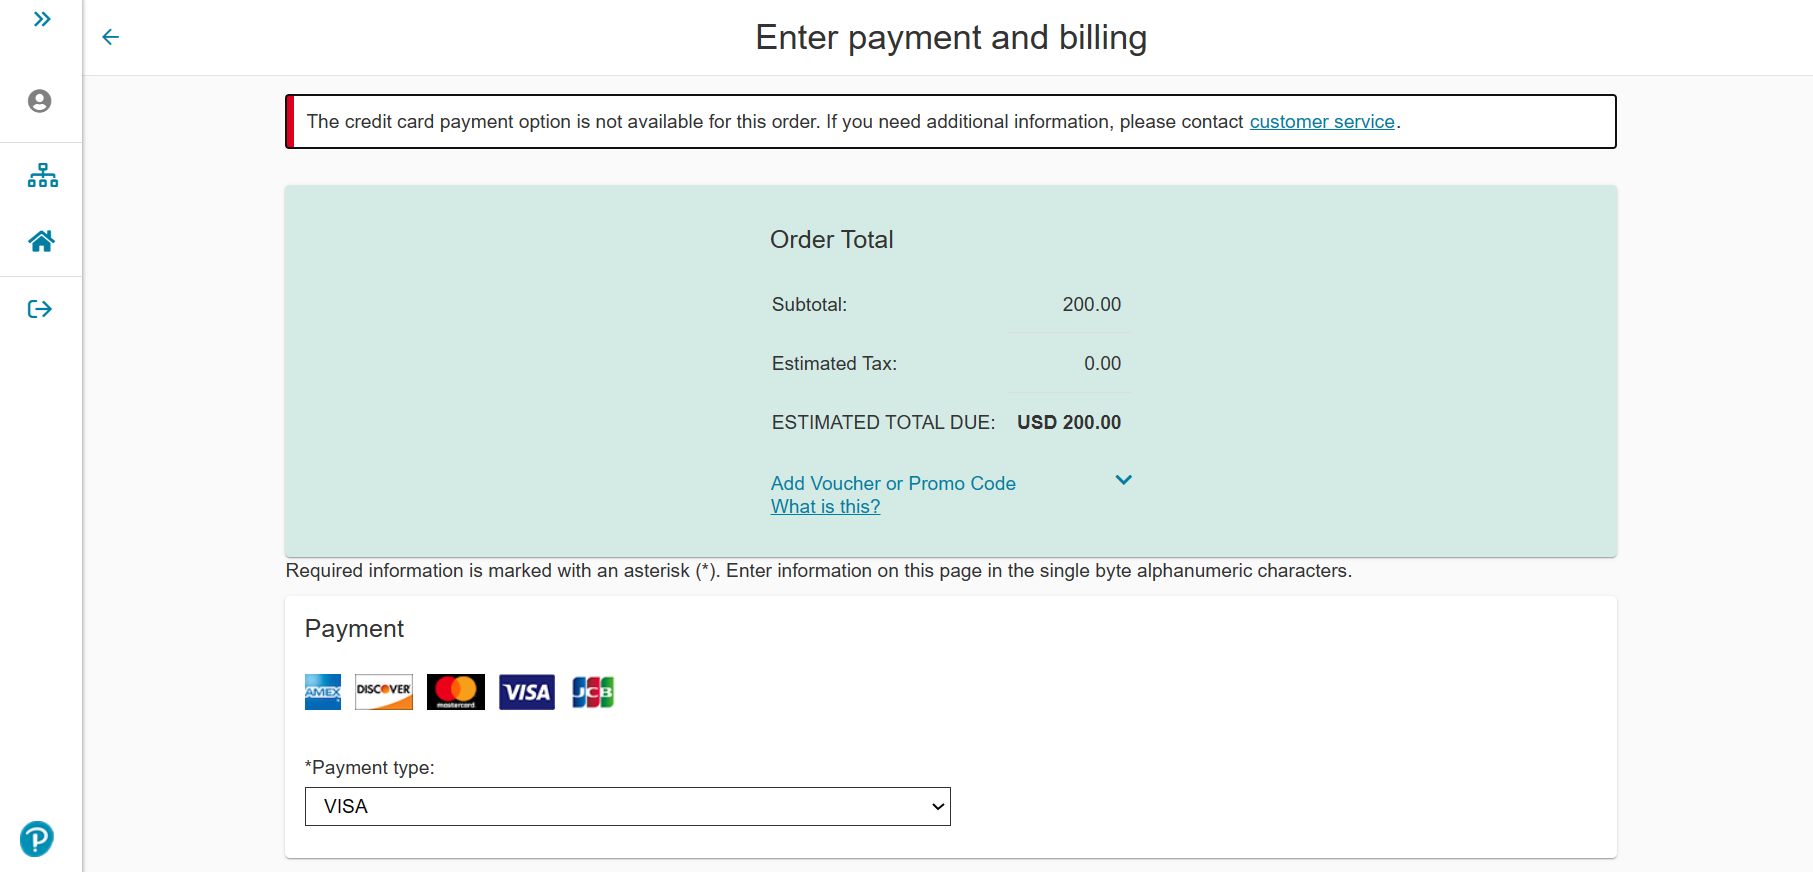Open the user profile icon in sidebar
The image size is (1813, 872).
41,101
